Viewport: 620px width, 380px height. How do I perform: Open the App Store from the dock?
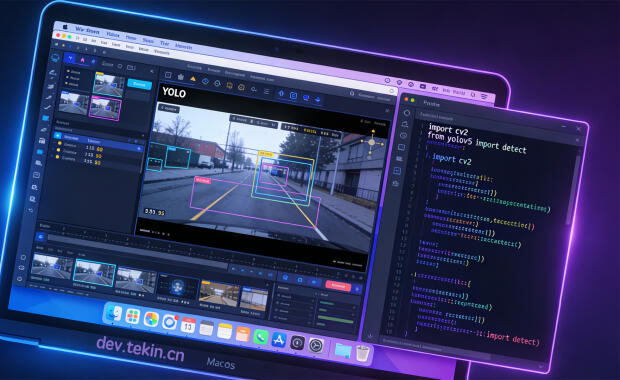pos(279,340)
